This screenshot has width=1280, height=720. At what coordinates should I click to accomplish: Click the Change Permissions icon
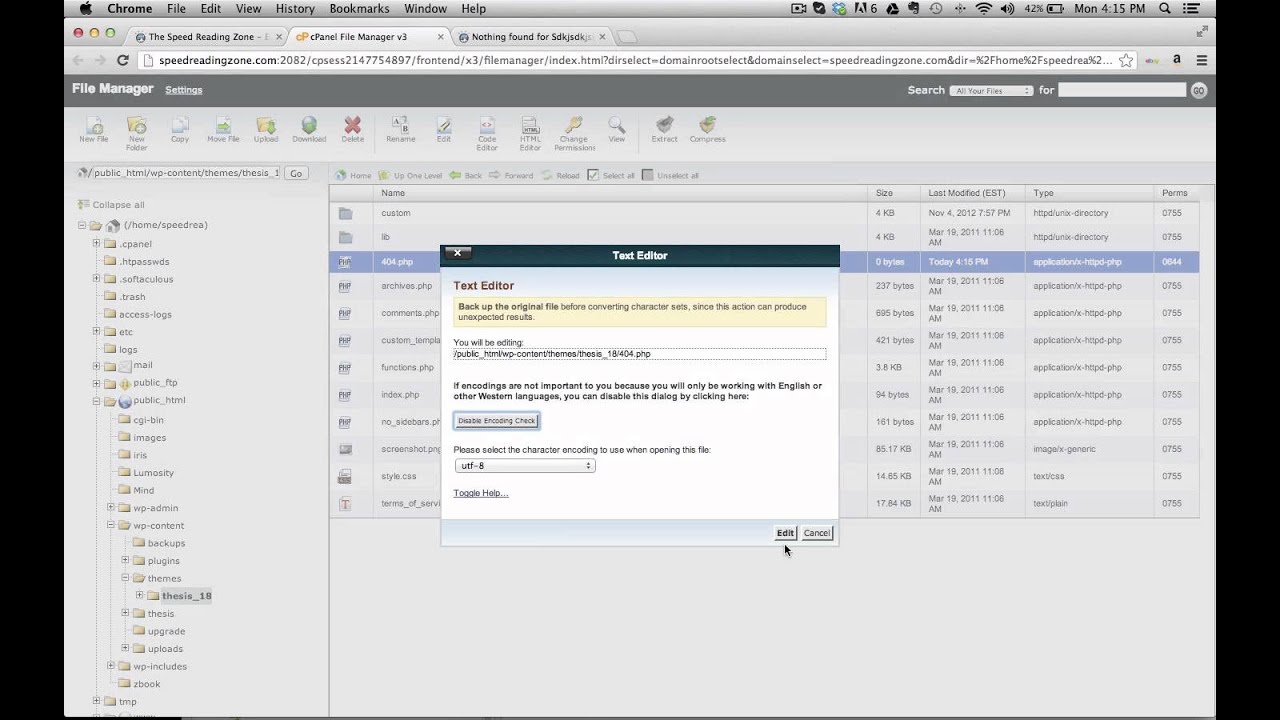click(x=574, y=134)
